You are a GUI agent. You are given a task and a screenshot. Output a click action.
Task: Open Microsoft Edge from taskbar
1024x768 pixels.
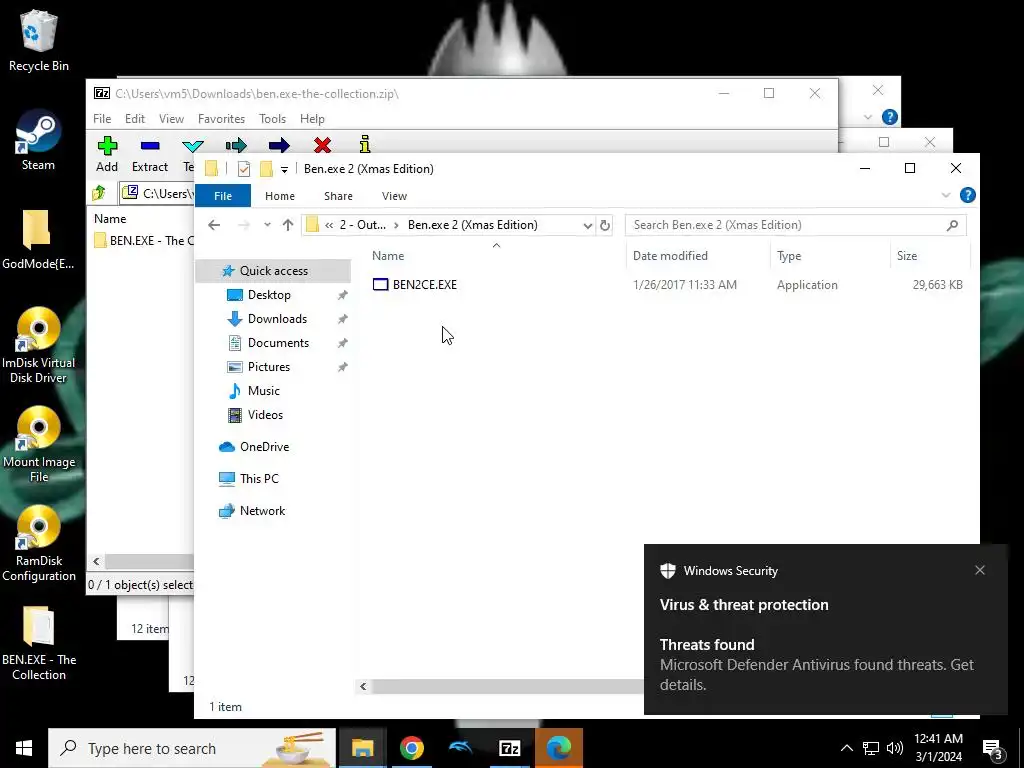pos(558,748)
